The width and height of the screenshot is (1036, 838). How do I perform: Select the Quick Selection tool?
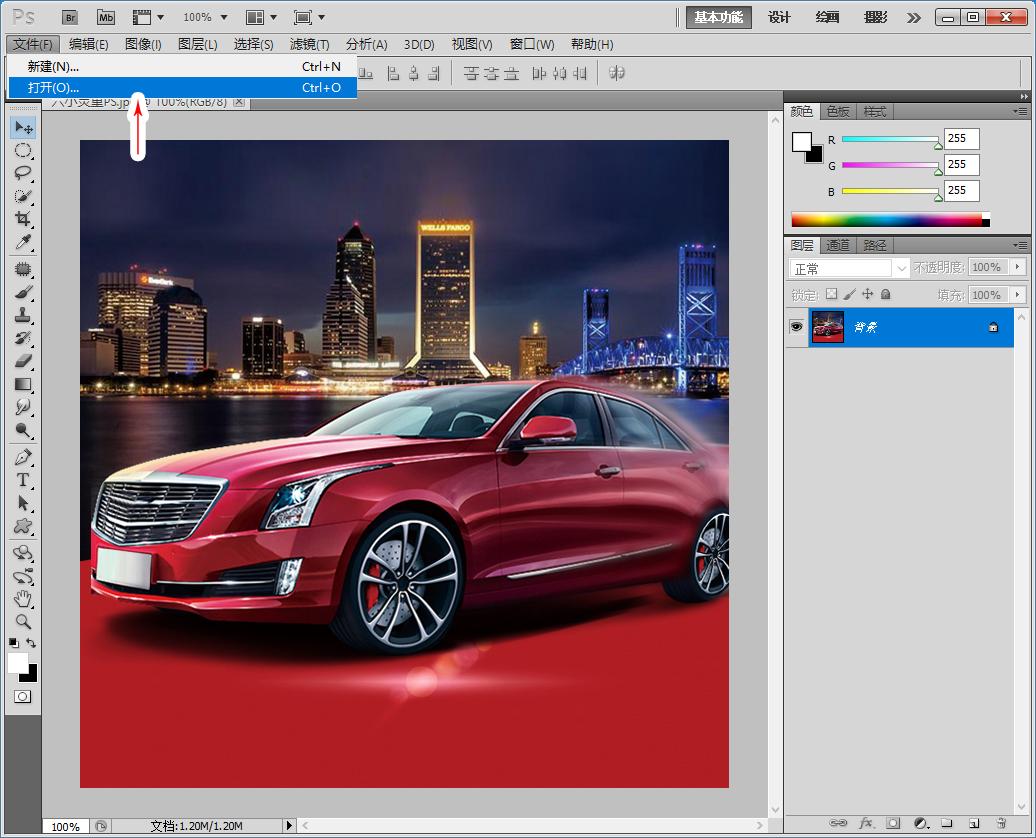click(23, 196)
